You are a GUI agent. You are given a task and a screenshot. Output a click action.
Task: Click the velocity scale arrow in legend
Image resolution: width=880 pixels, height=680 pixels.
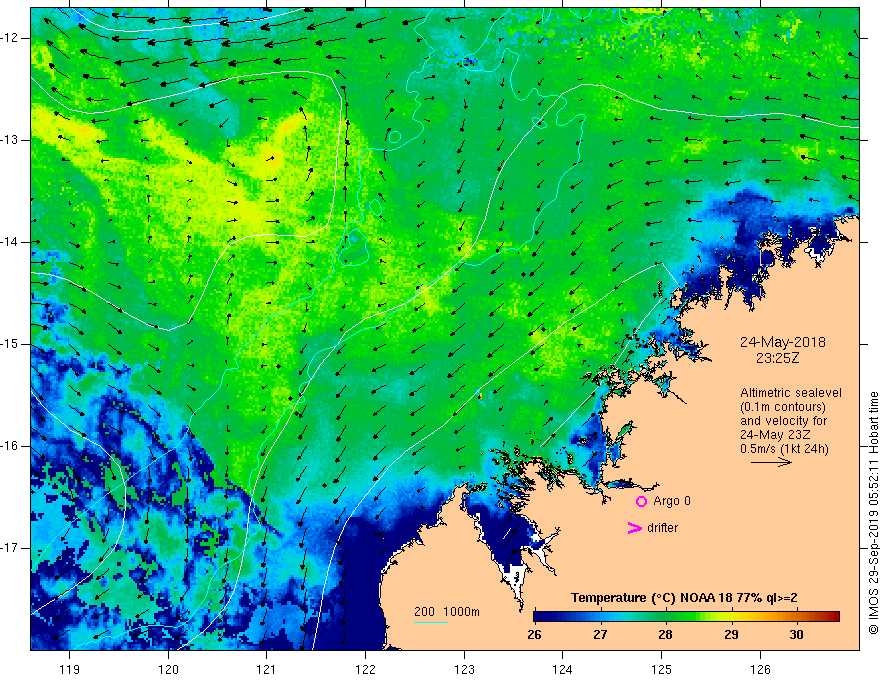coord(772,462)
